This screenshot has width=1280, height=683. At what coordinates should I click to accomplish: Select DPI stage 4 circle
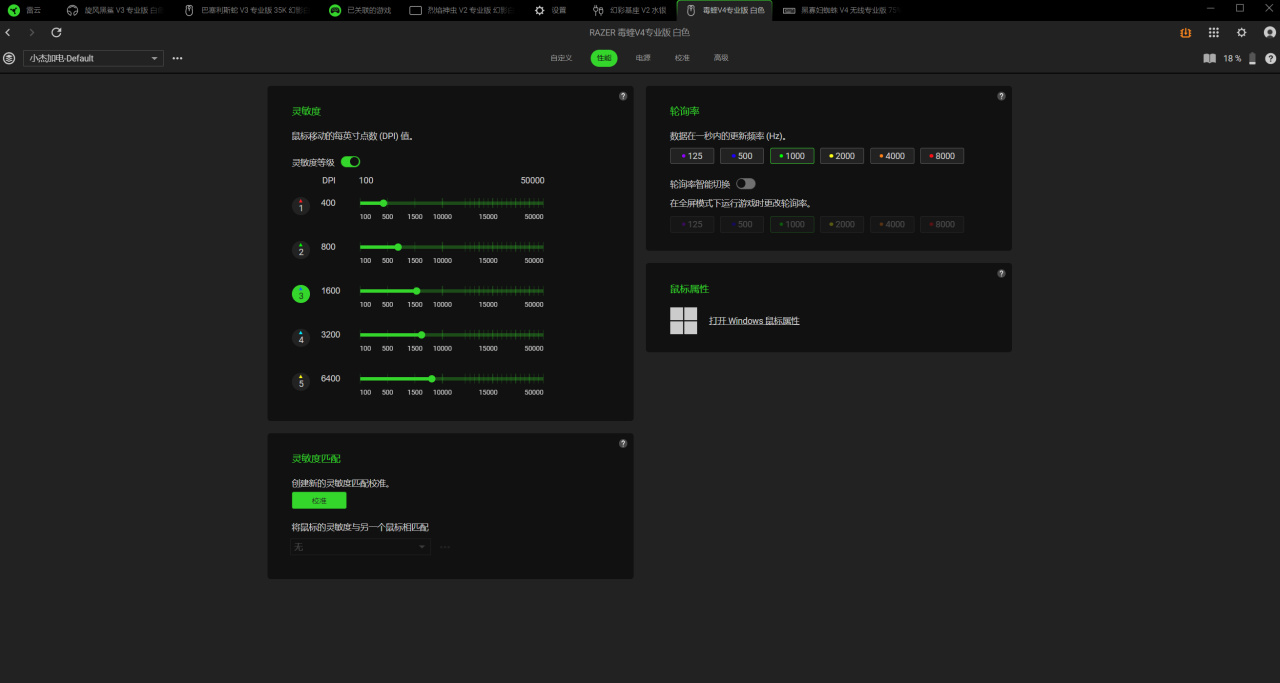pyautogui.click(x=301, y=338)
